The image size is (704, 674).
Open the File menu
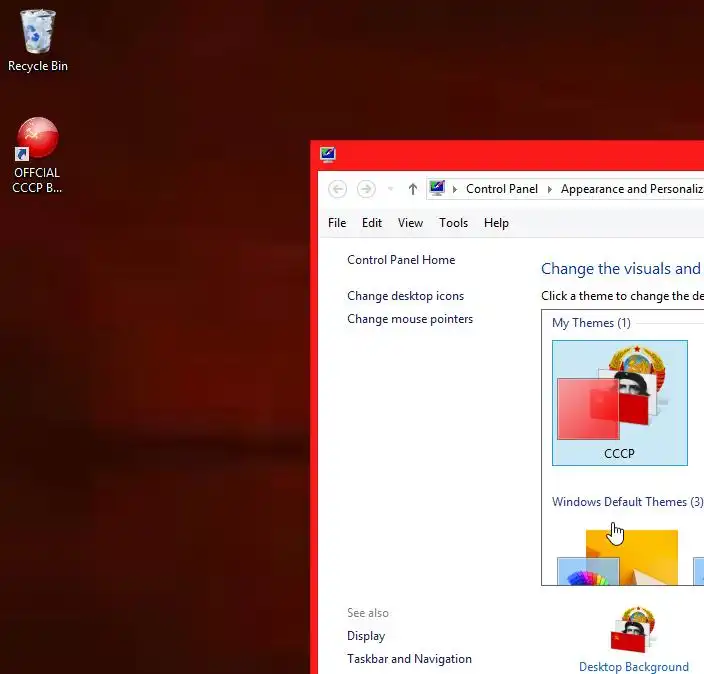[x=337, y=223]
